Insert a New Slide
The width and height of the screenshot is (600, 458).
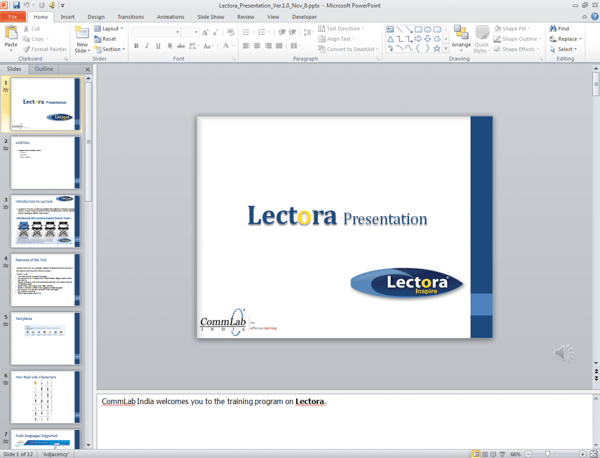point(82,39)
